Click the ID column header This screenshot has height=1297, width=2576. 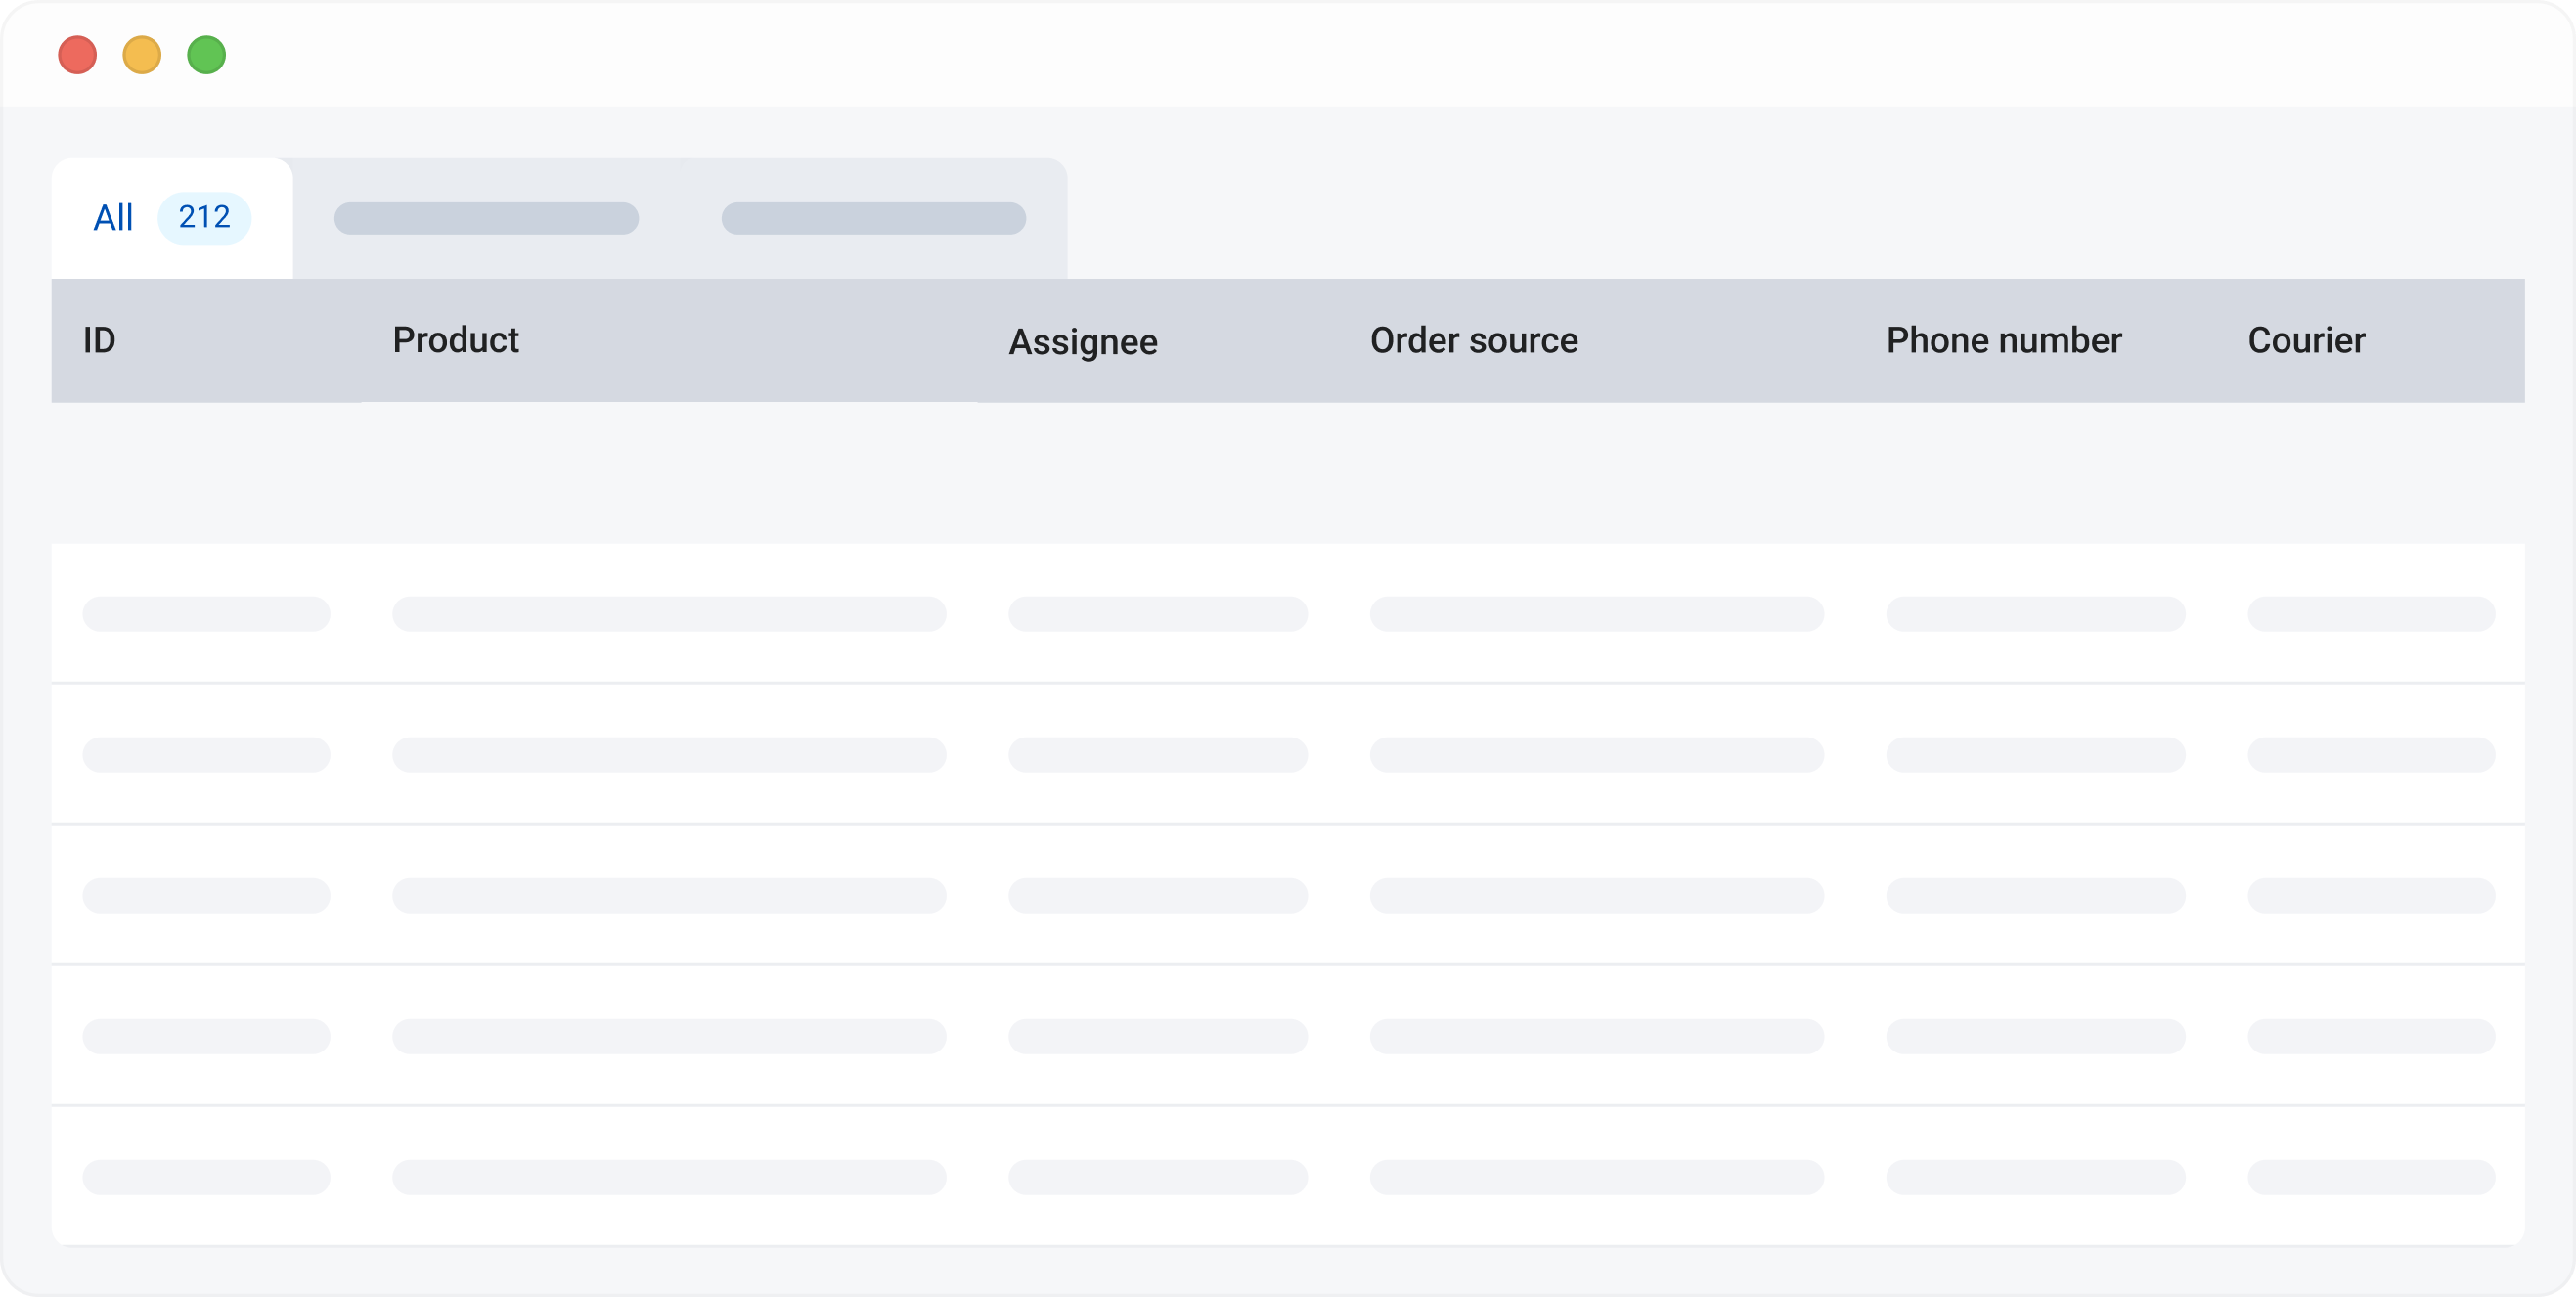99,341
